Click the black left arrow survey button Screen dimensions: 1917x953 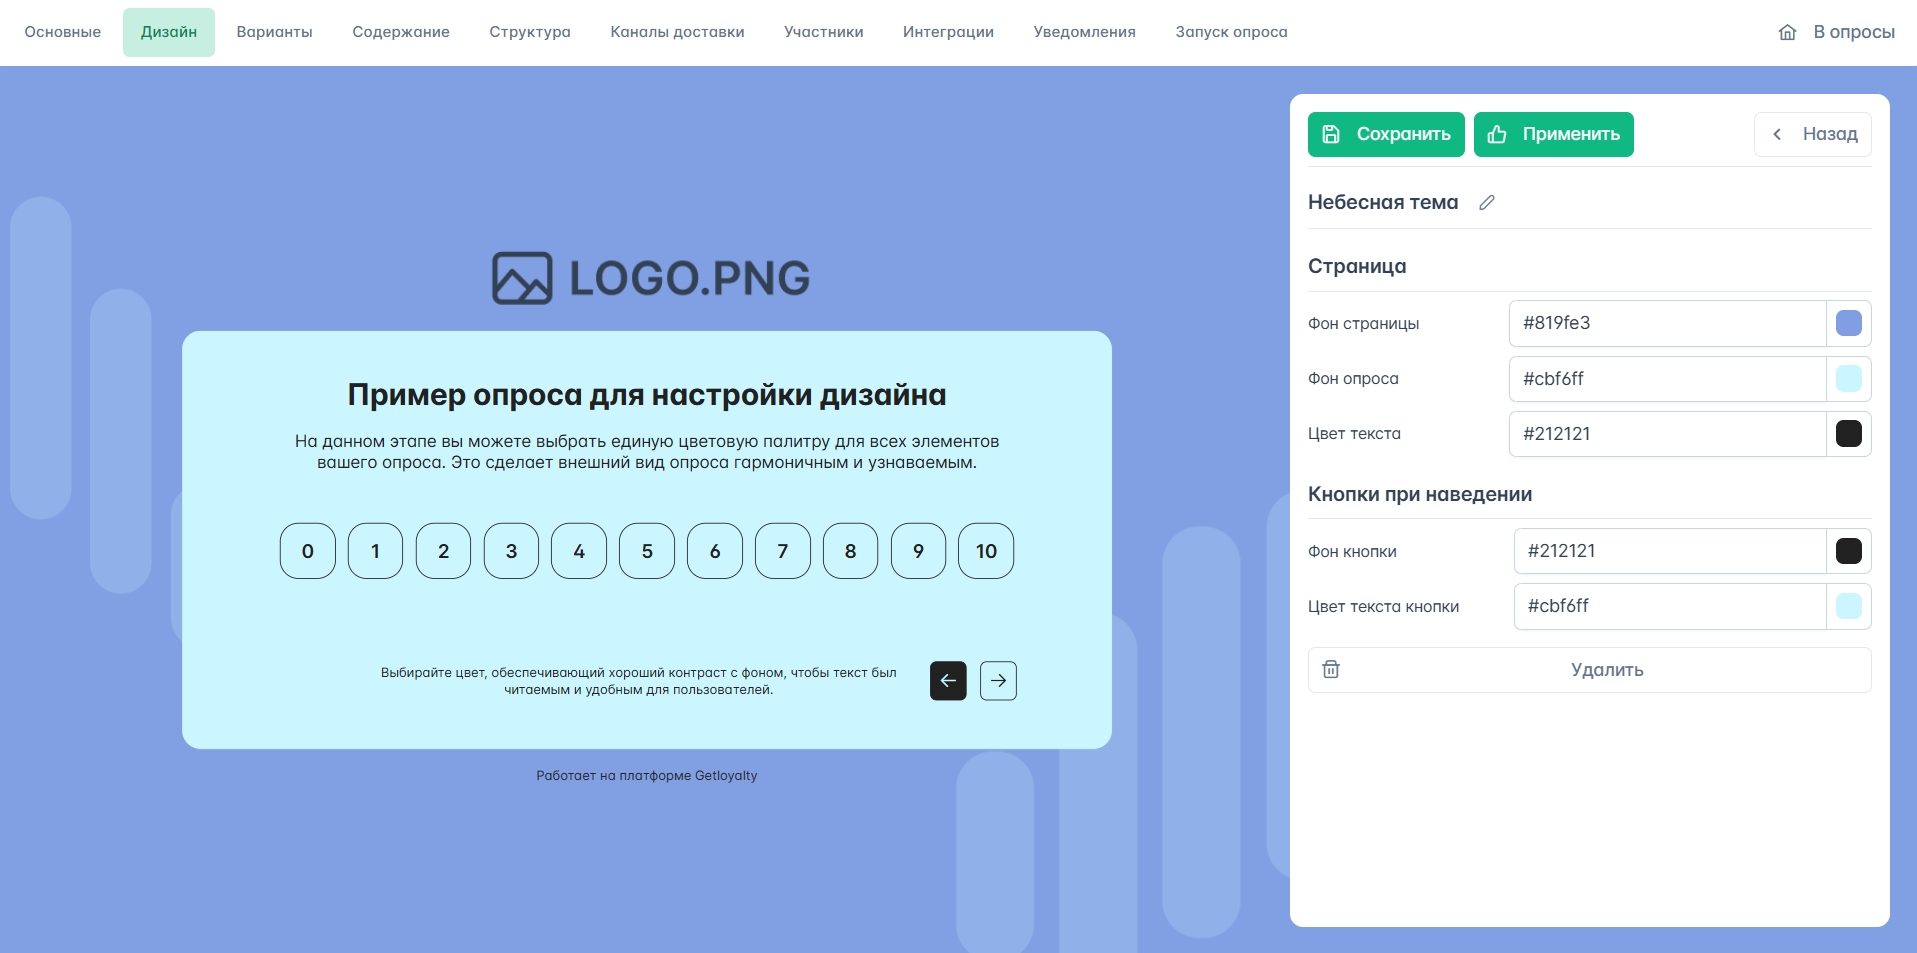(x=948, y=680)
